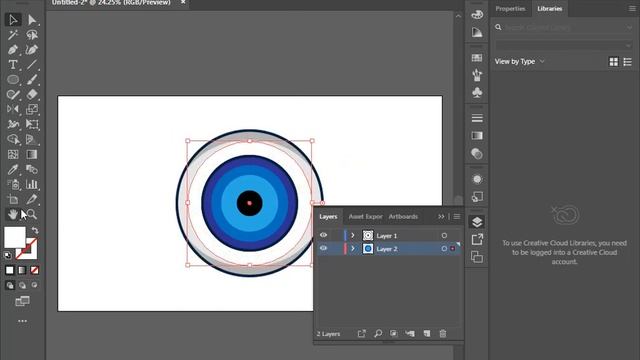Select the Hand tool
Image resolution: width=640 pixels, height=360 pixels.
[x=13, y=214]
